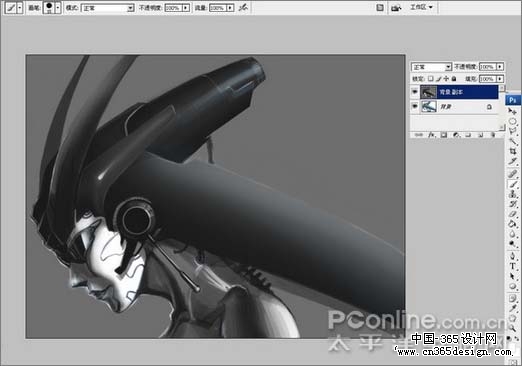The width and height of the screenshot is (522, 366).
Task: Toggle lock transparent pixels checkbox
Action: point(431,79)
